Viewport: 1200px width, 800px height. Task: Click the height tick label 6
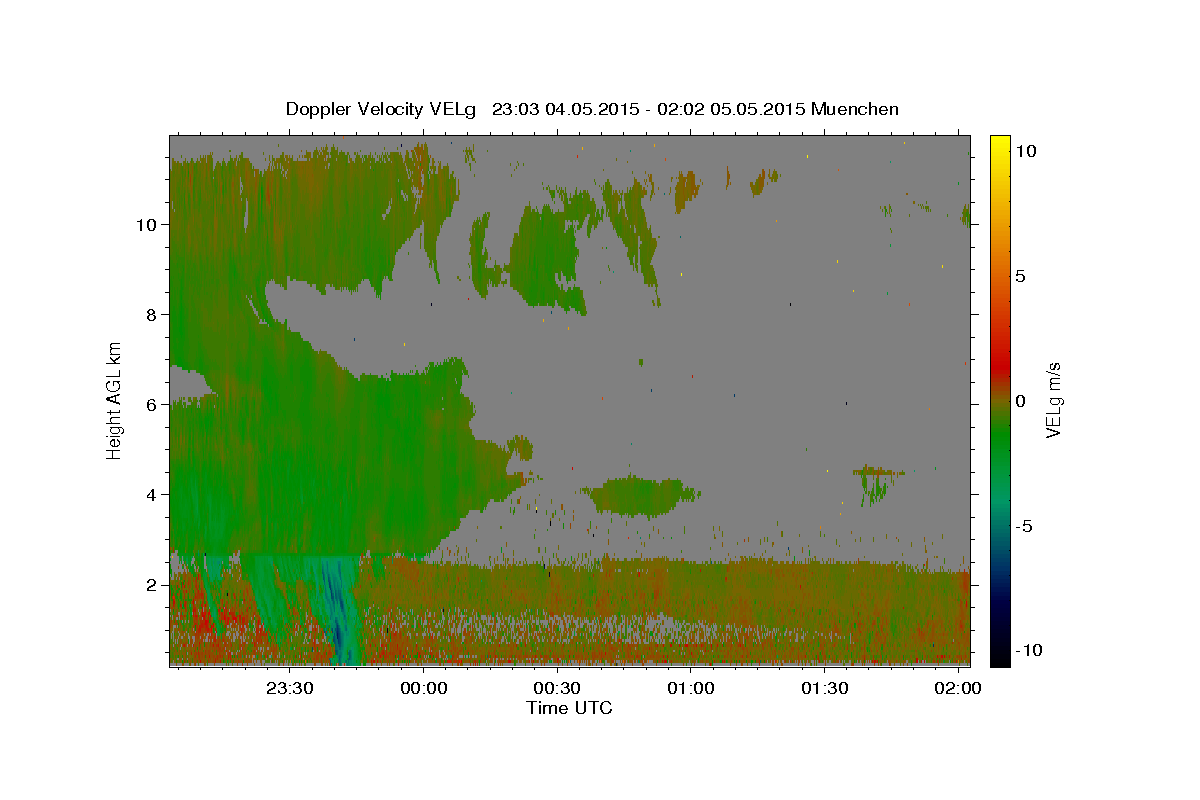(x=150, y=404)
